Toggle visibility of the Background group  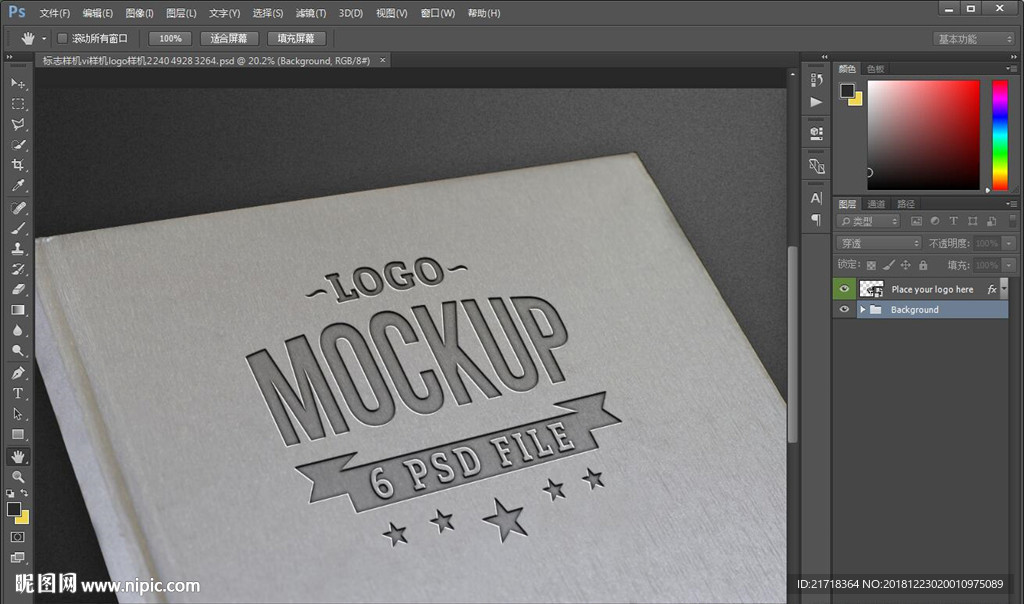[x=844, y=310]
